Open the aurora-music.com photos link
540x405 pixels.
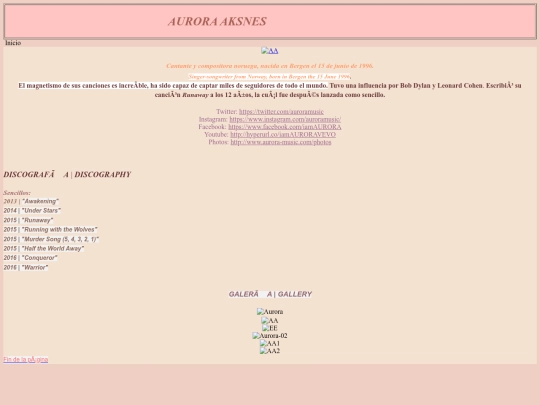tap(281, 142)
